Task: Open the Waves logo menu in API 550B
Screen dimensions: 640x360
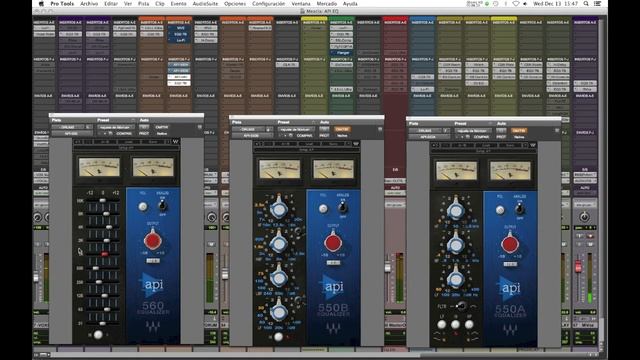Action: pyautogui.click(x=356, y=144)
